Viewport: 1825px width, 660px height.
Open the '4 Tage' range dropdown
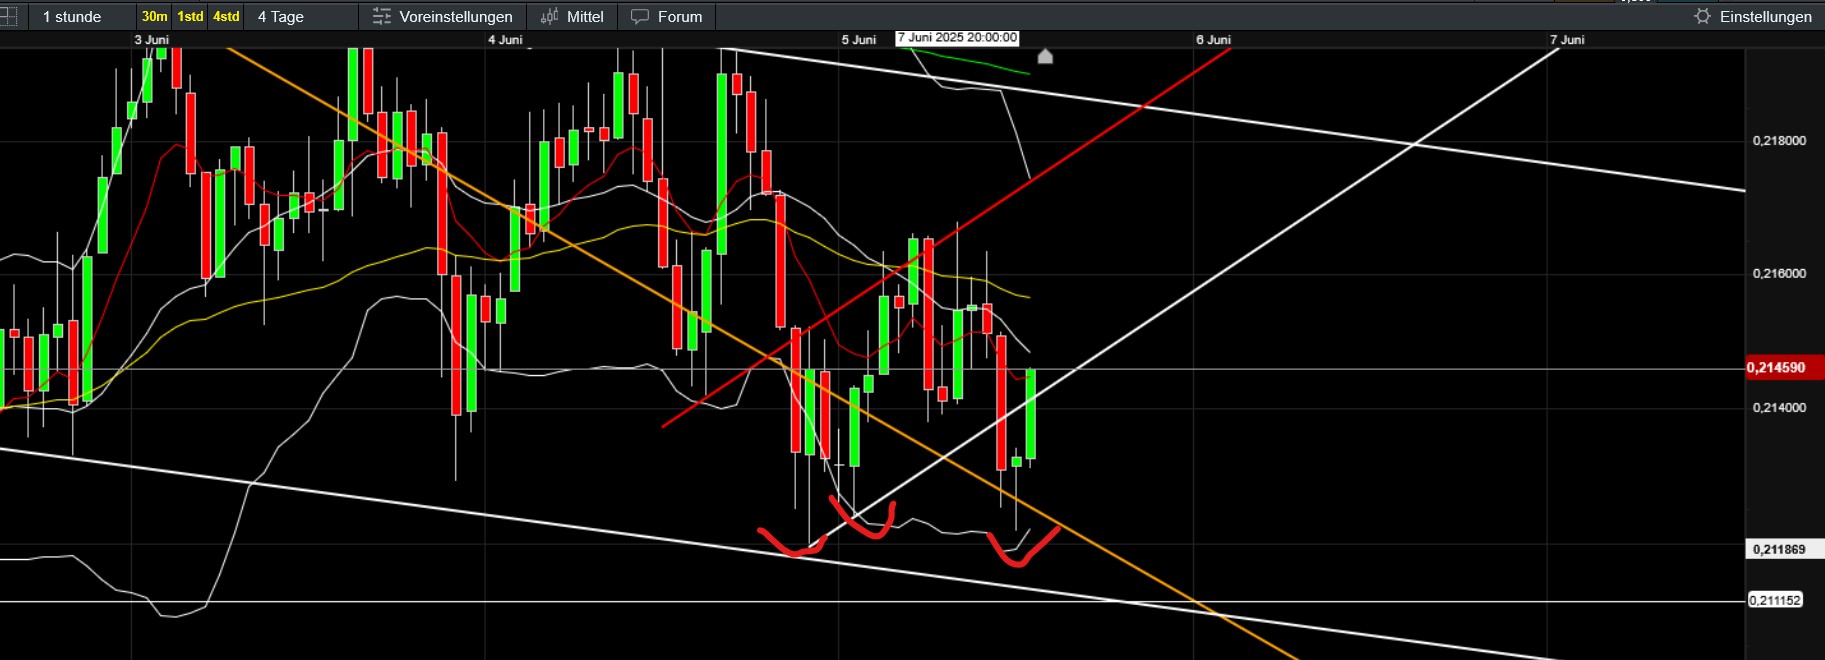coord(281,17)
